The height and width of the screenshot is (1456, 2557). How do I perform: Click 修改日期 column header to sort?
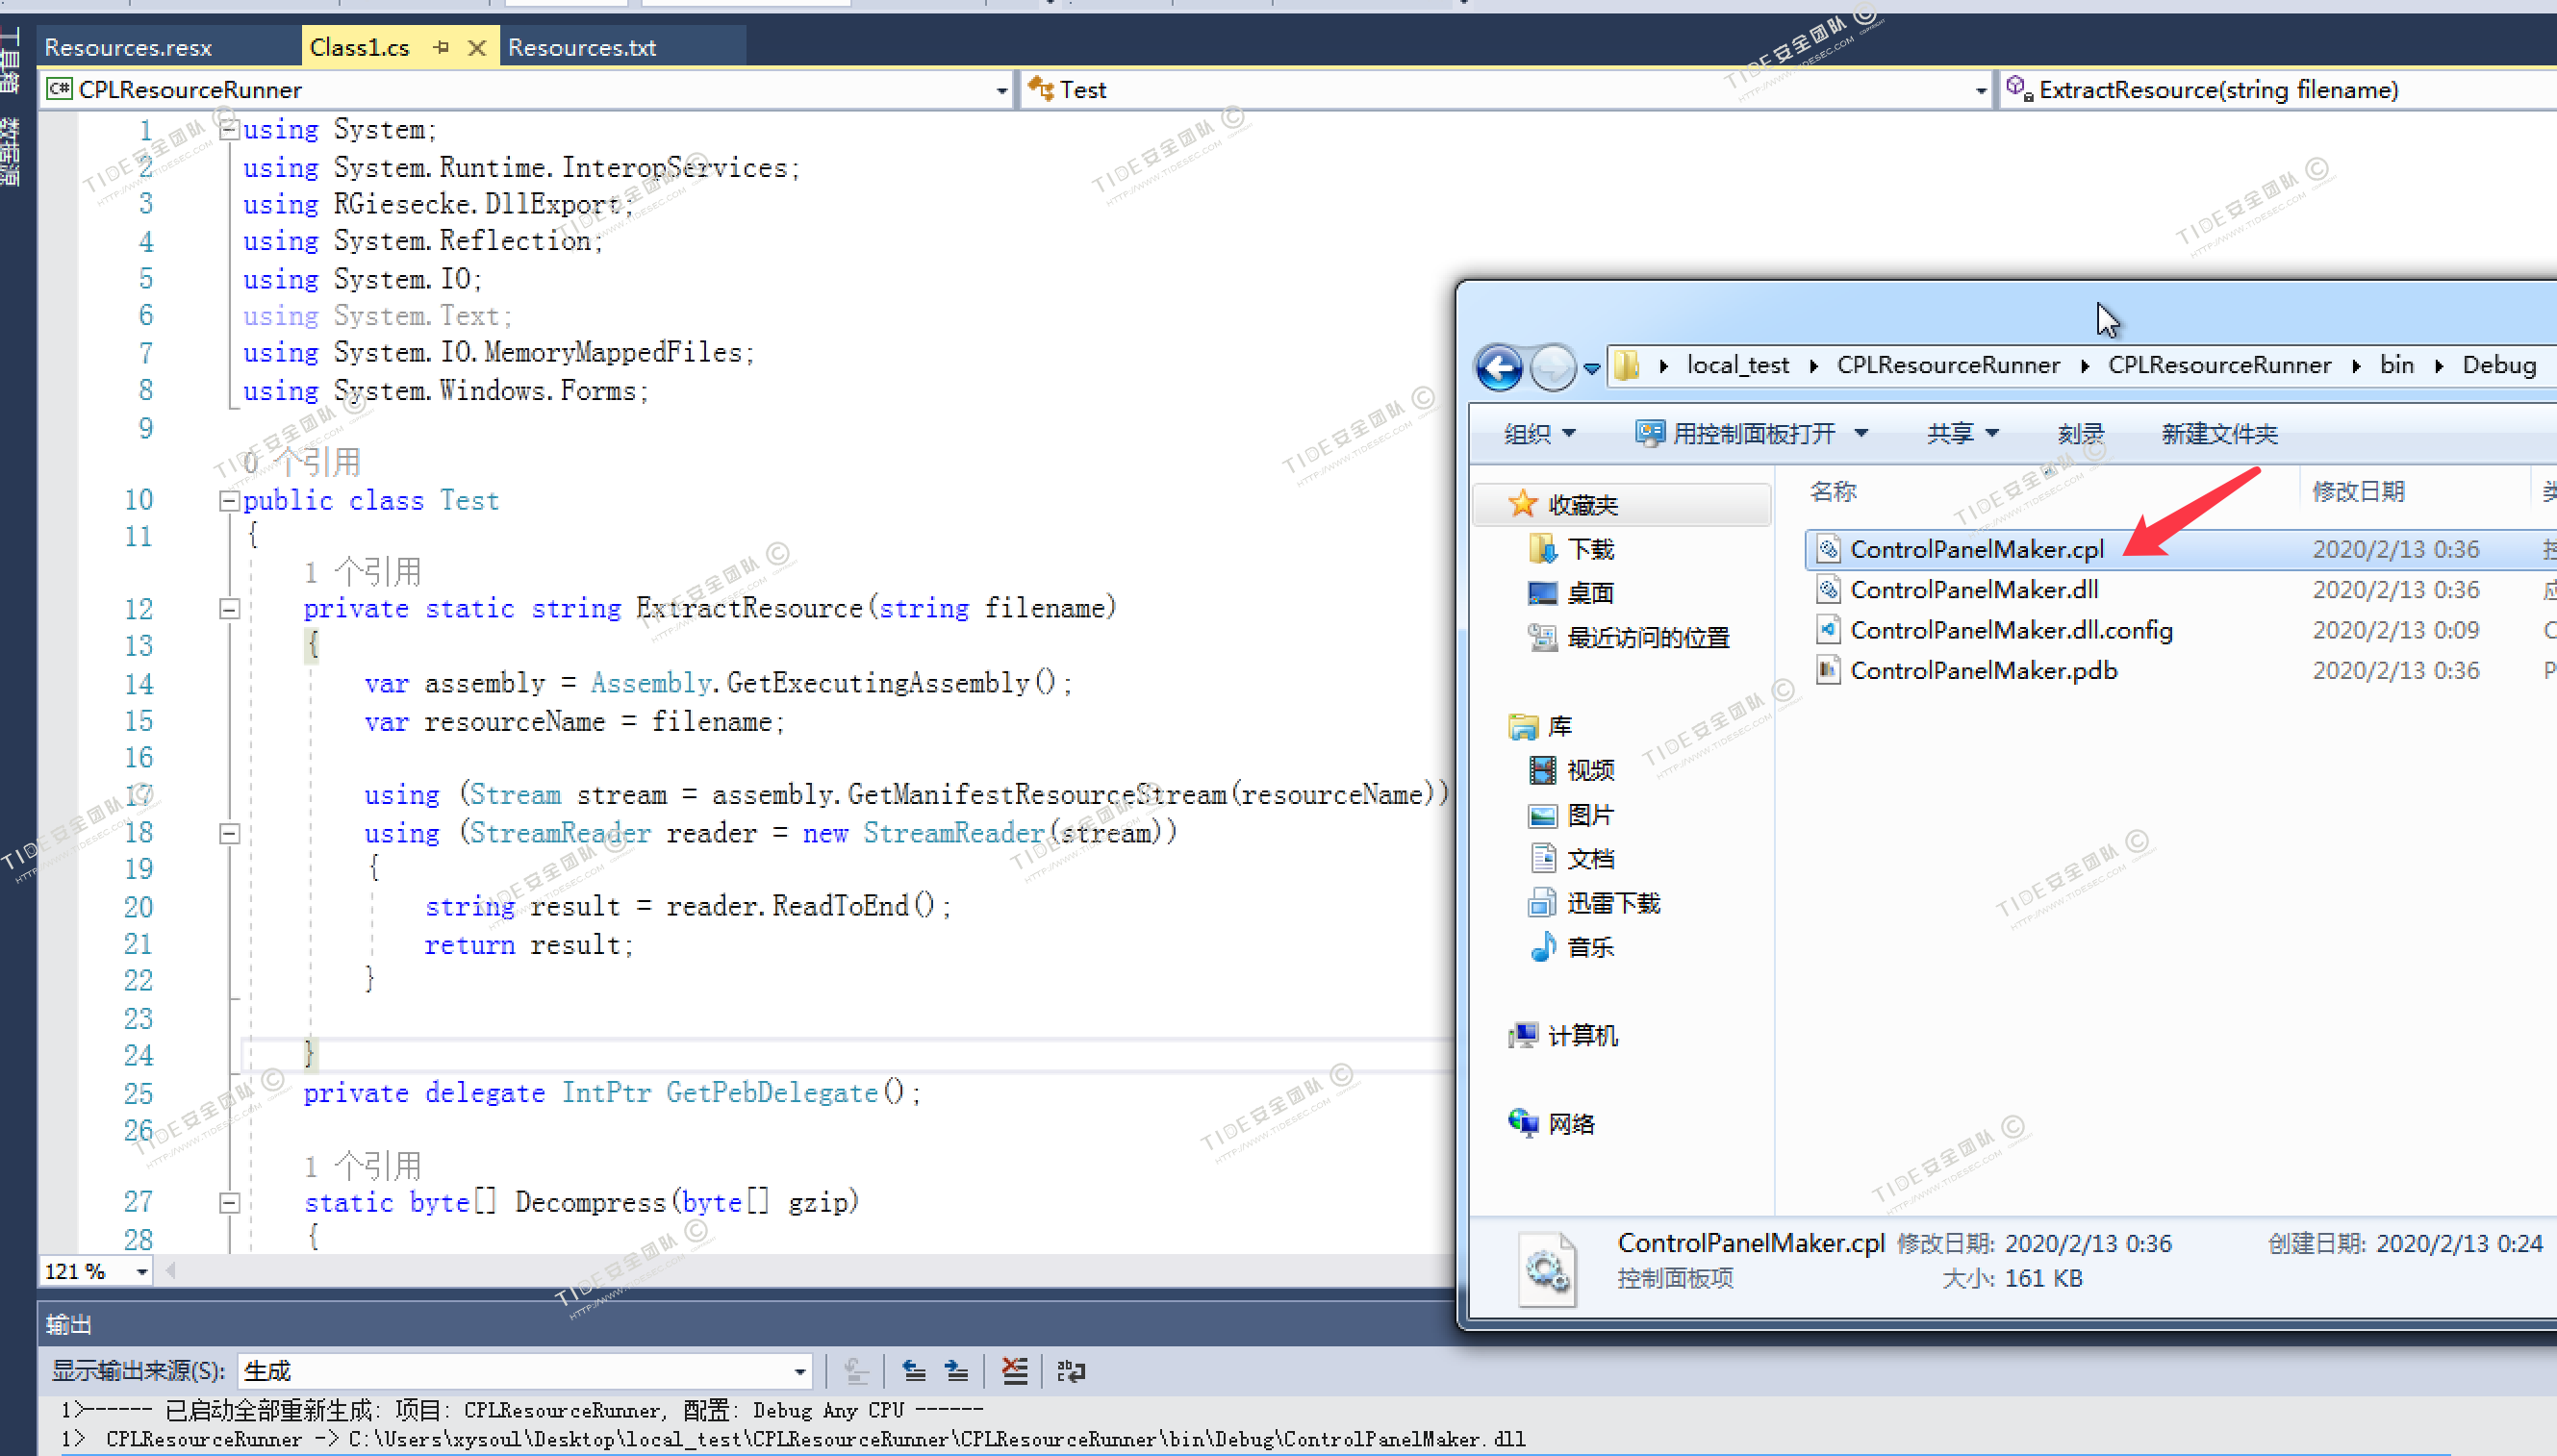2358,491
